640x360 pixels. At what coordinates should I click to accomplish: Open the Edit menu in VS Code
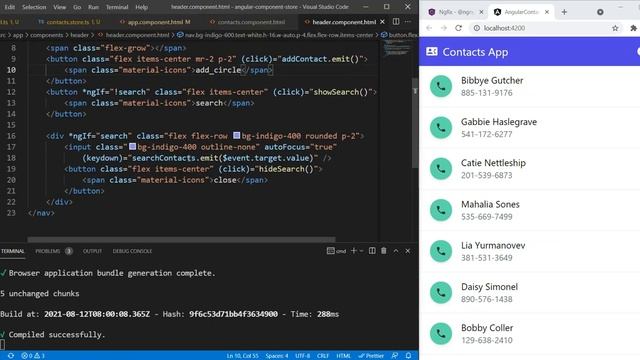(9, 7)
